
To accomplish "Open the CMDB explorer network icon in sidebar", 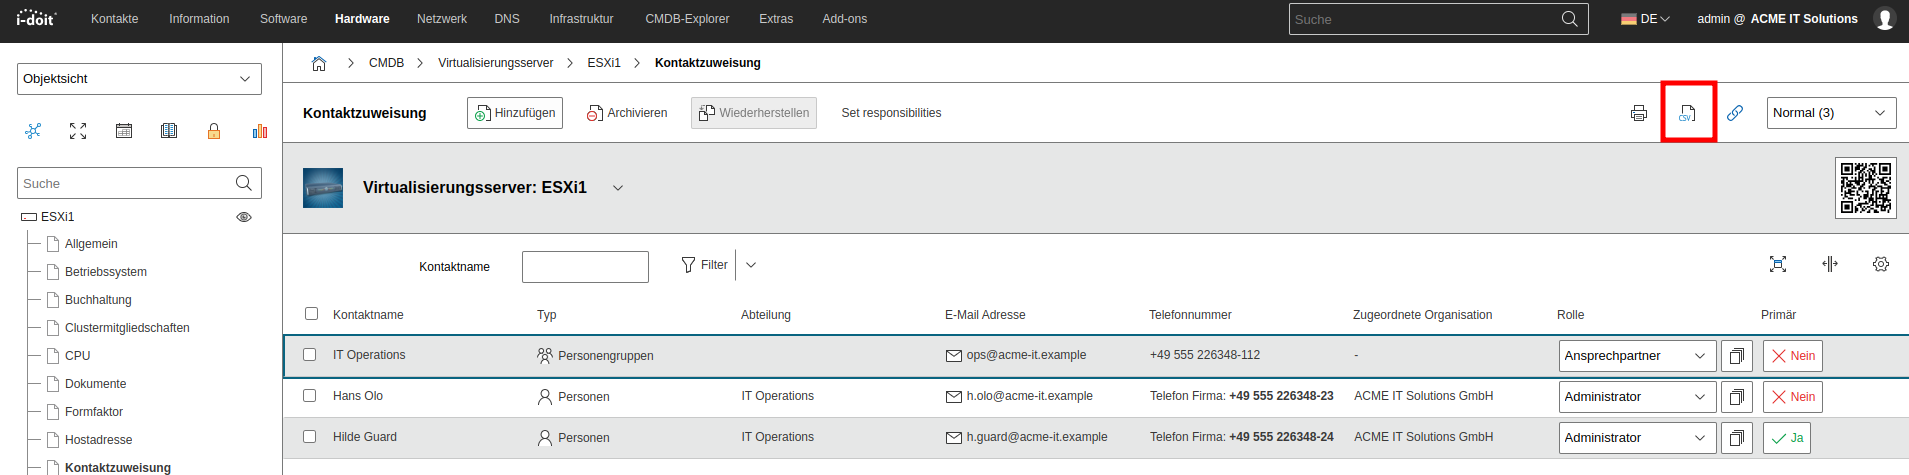I will [33, 131].
